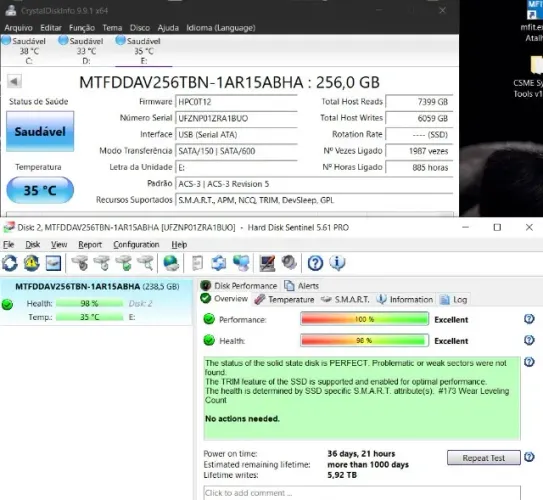Open the alert bell warning toolbar icon
The height and width of the screenshot is (500, 543).
coord(32,263)
